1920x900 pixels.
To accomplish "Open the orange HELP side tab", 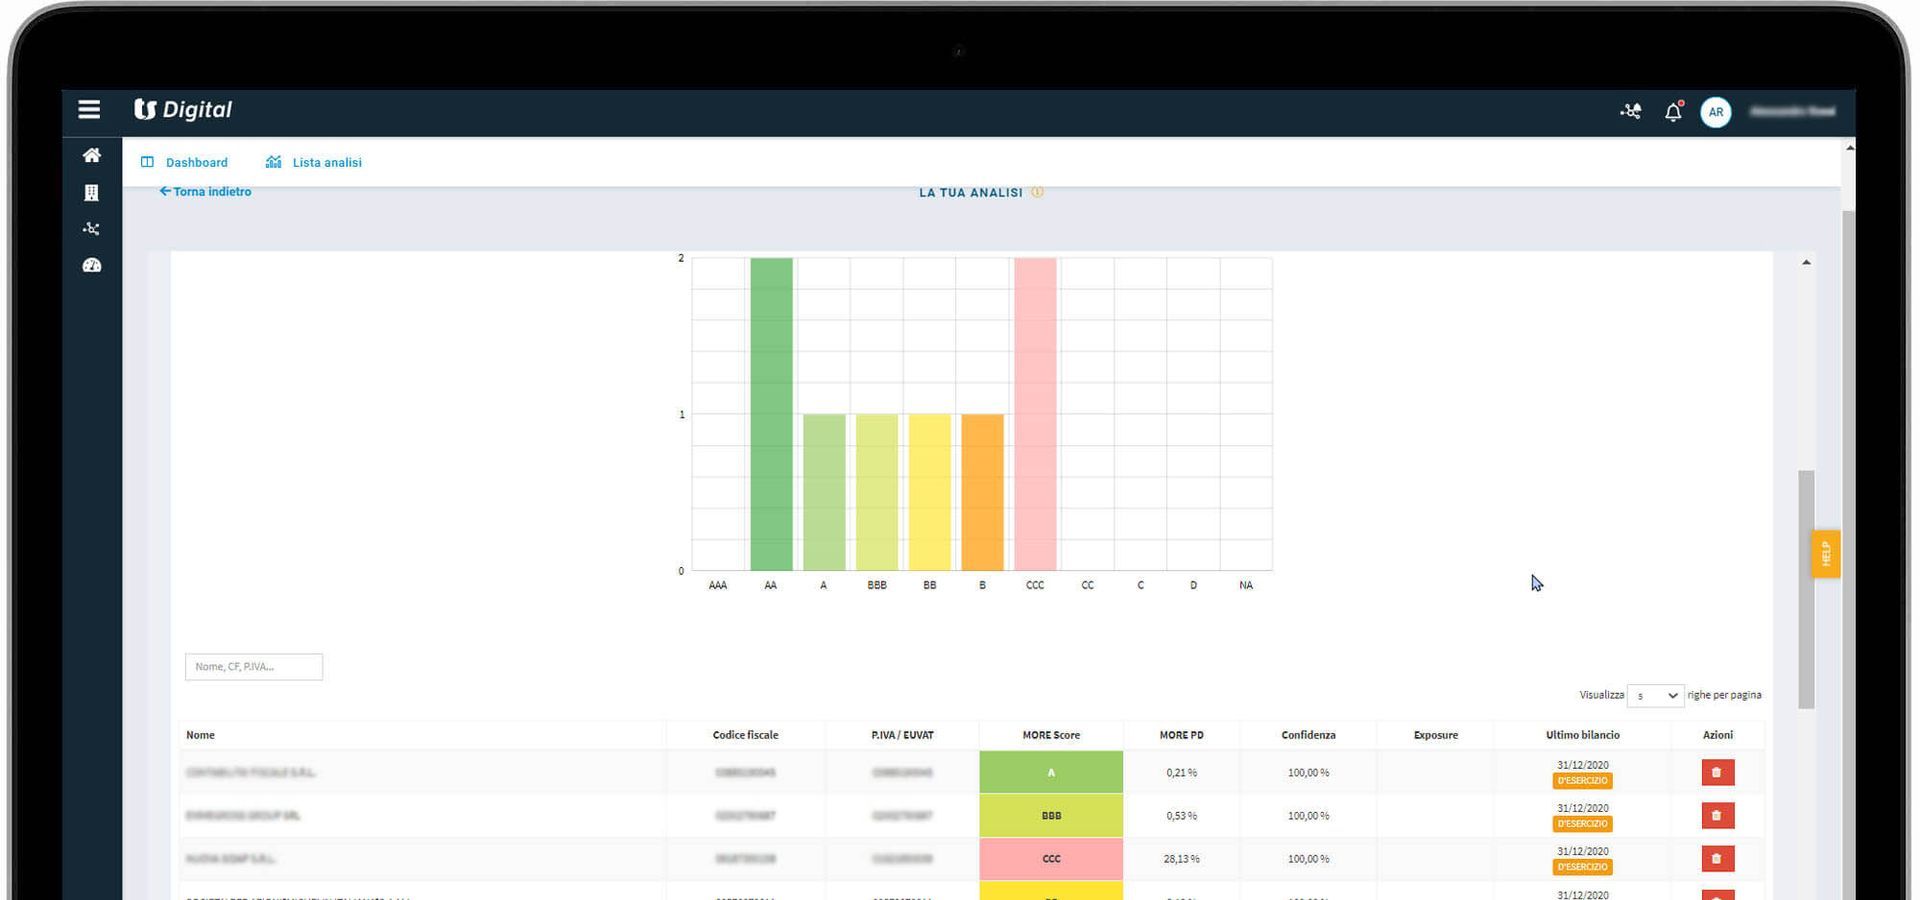I will [1826, 553].
